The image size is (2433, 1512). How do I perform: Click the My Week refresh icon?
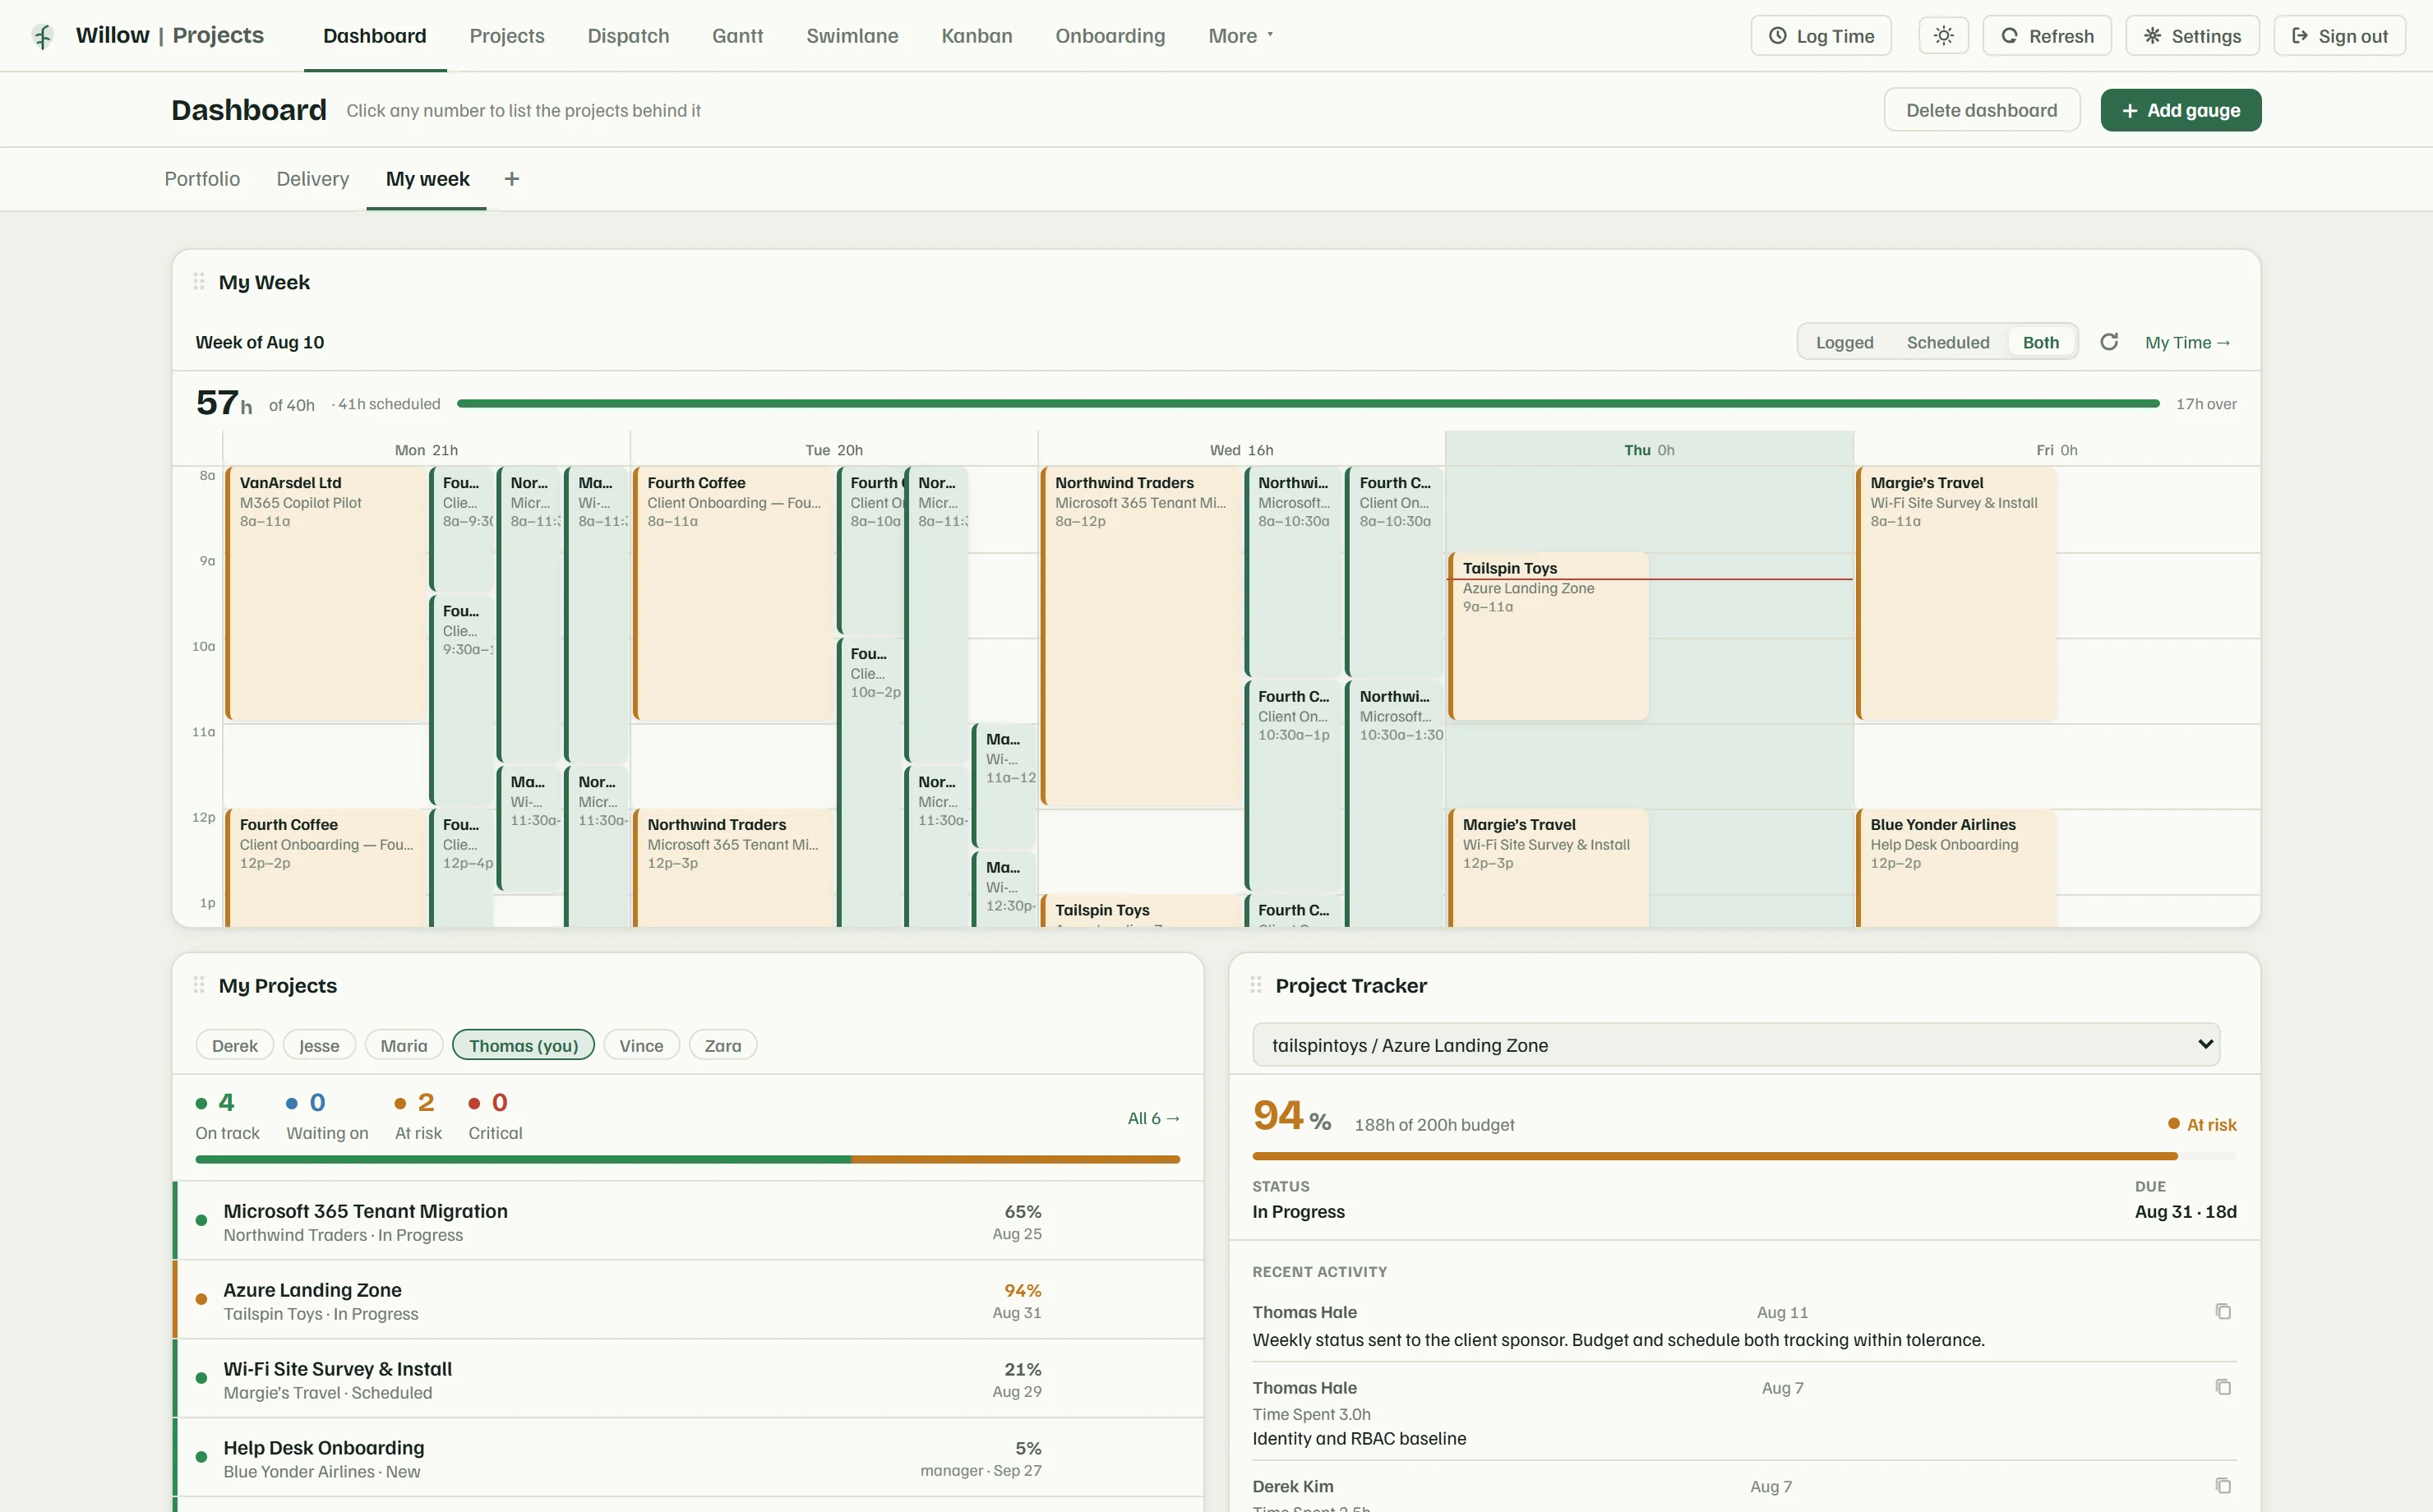tap(2109, 342)
